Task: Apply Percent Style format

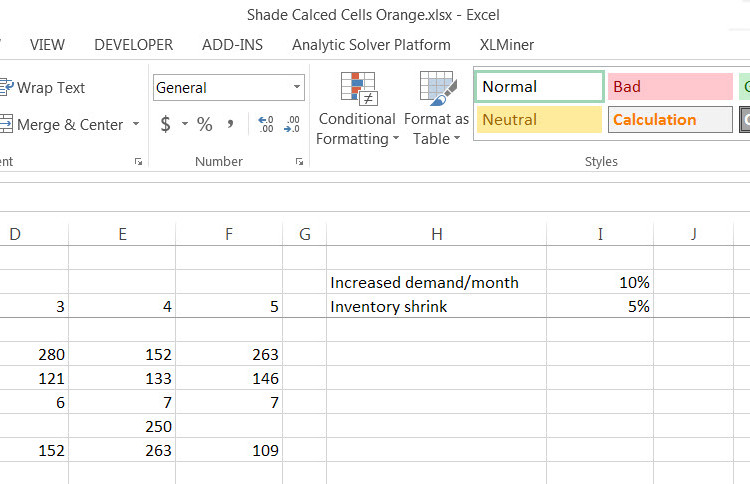Action: click(205, 124)
